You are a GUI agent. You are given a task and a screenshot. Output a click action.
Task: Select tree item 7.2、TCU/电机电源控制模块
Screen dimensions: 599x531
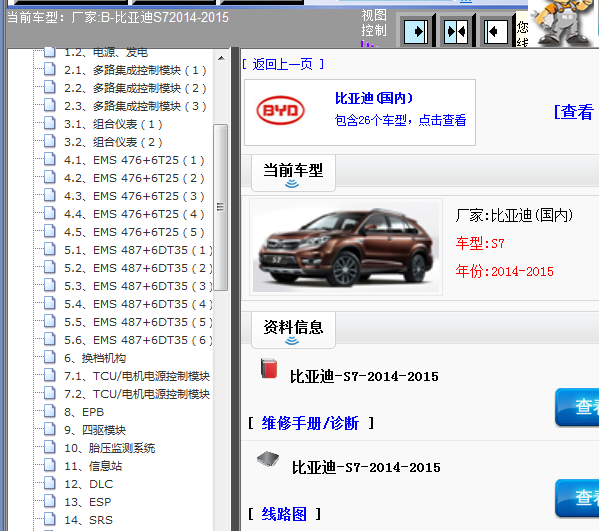(x=137, y=394)
